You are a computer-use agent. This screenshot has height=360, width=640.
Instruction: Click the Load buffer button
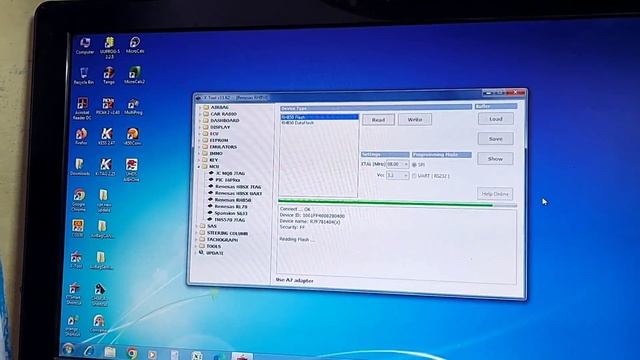496,119
